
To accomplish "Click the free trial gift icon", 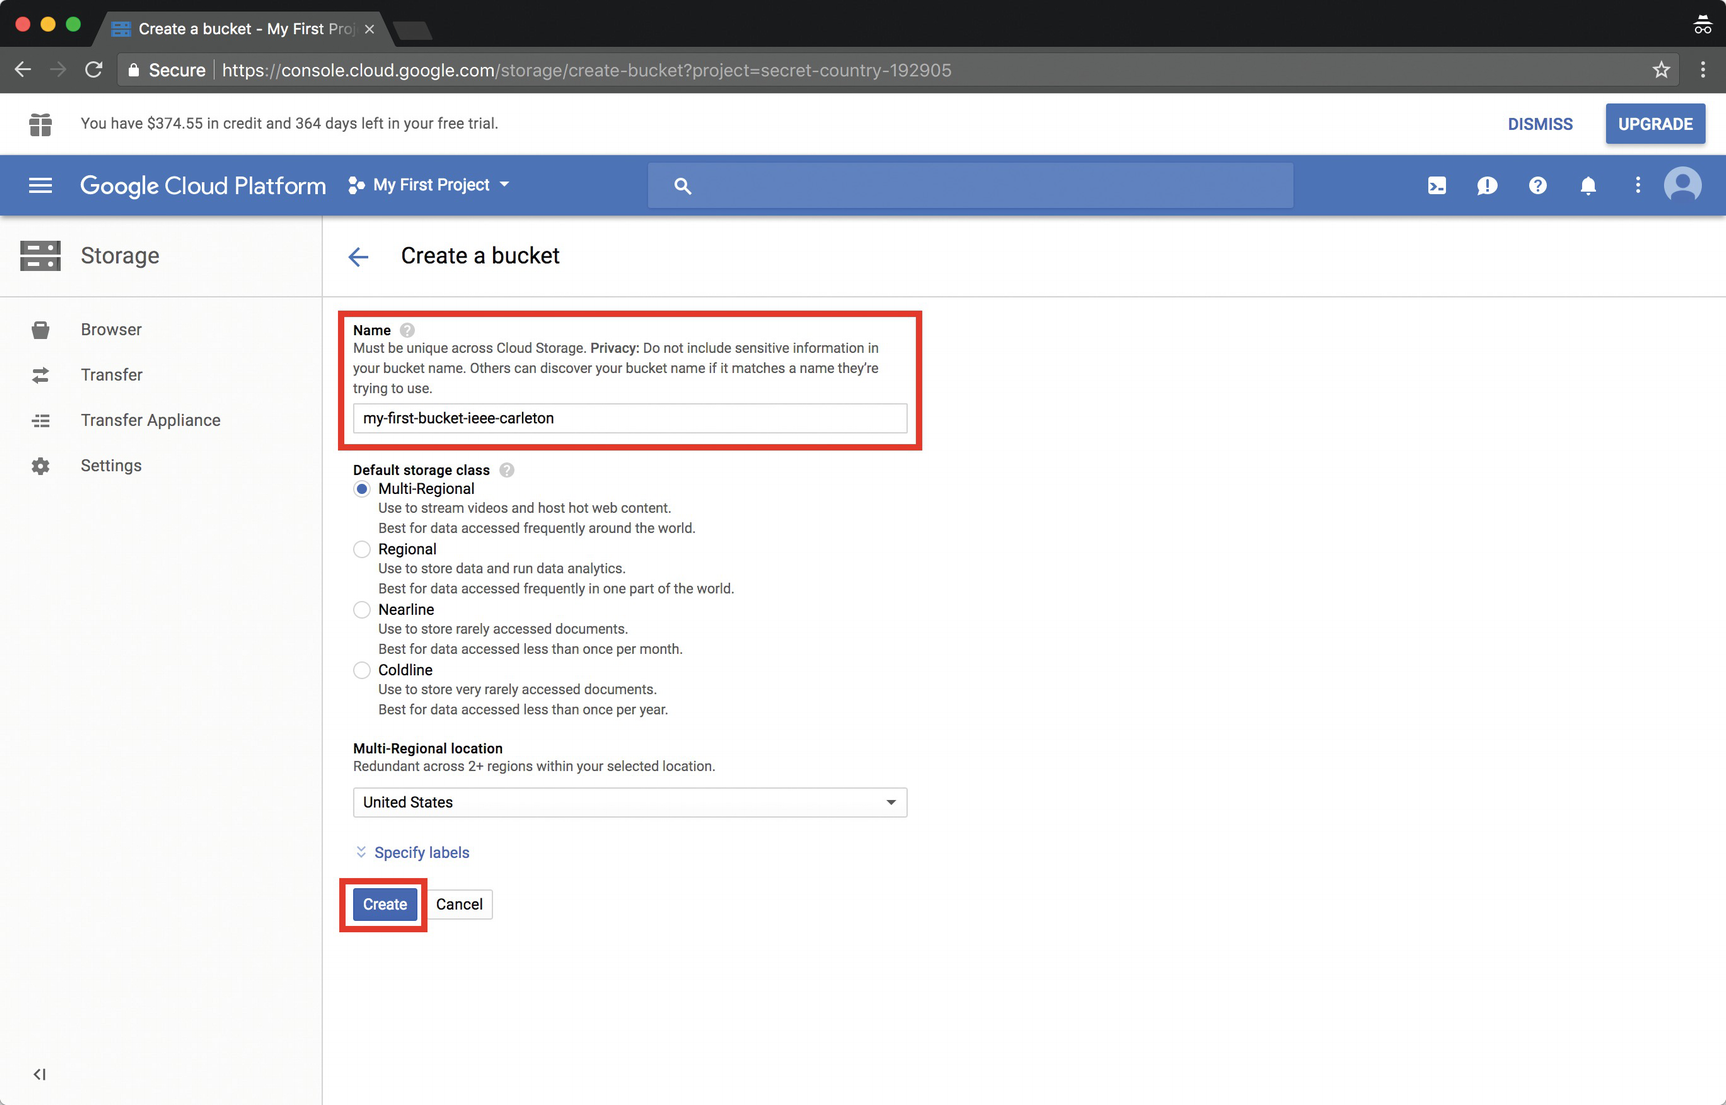I will coord(40,124).
